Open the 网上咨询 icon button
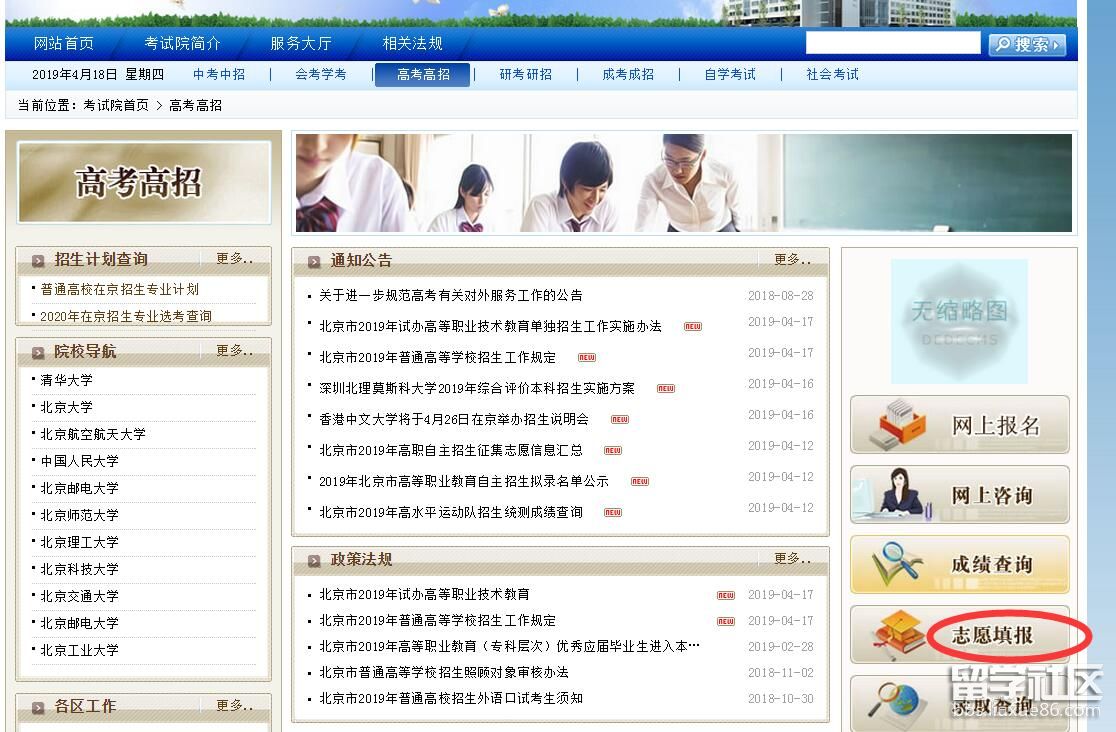This screenshot has width=1116, height=732. coord(959,495)
